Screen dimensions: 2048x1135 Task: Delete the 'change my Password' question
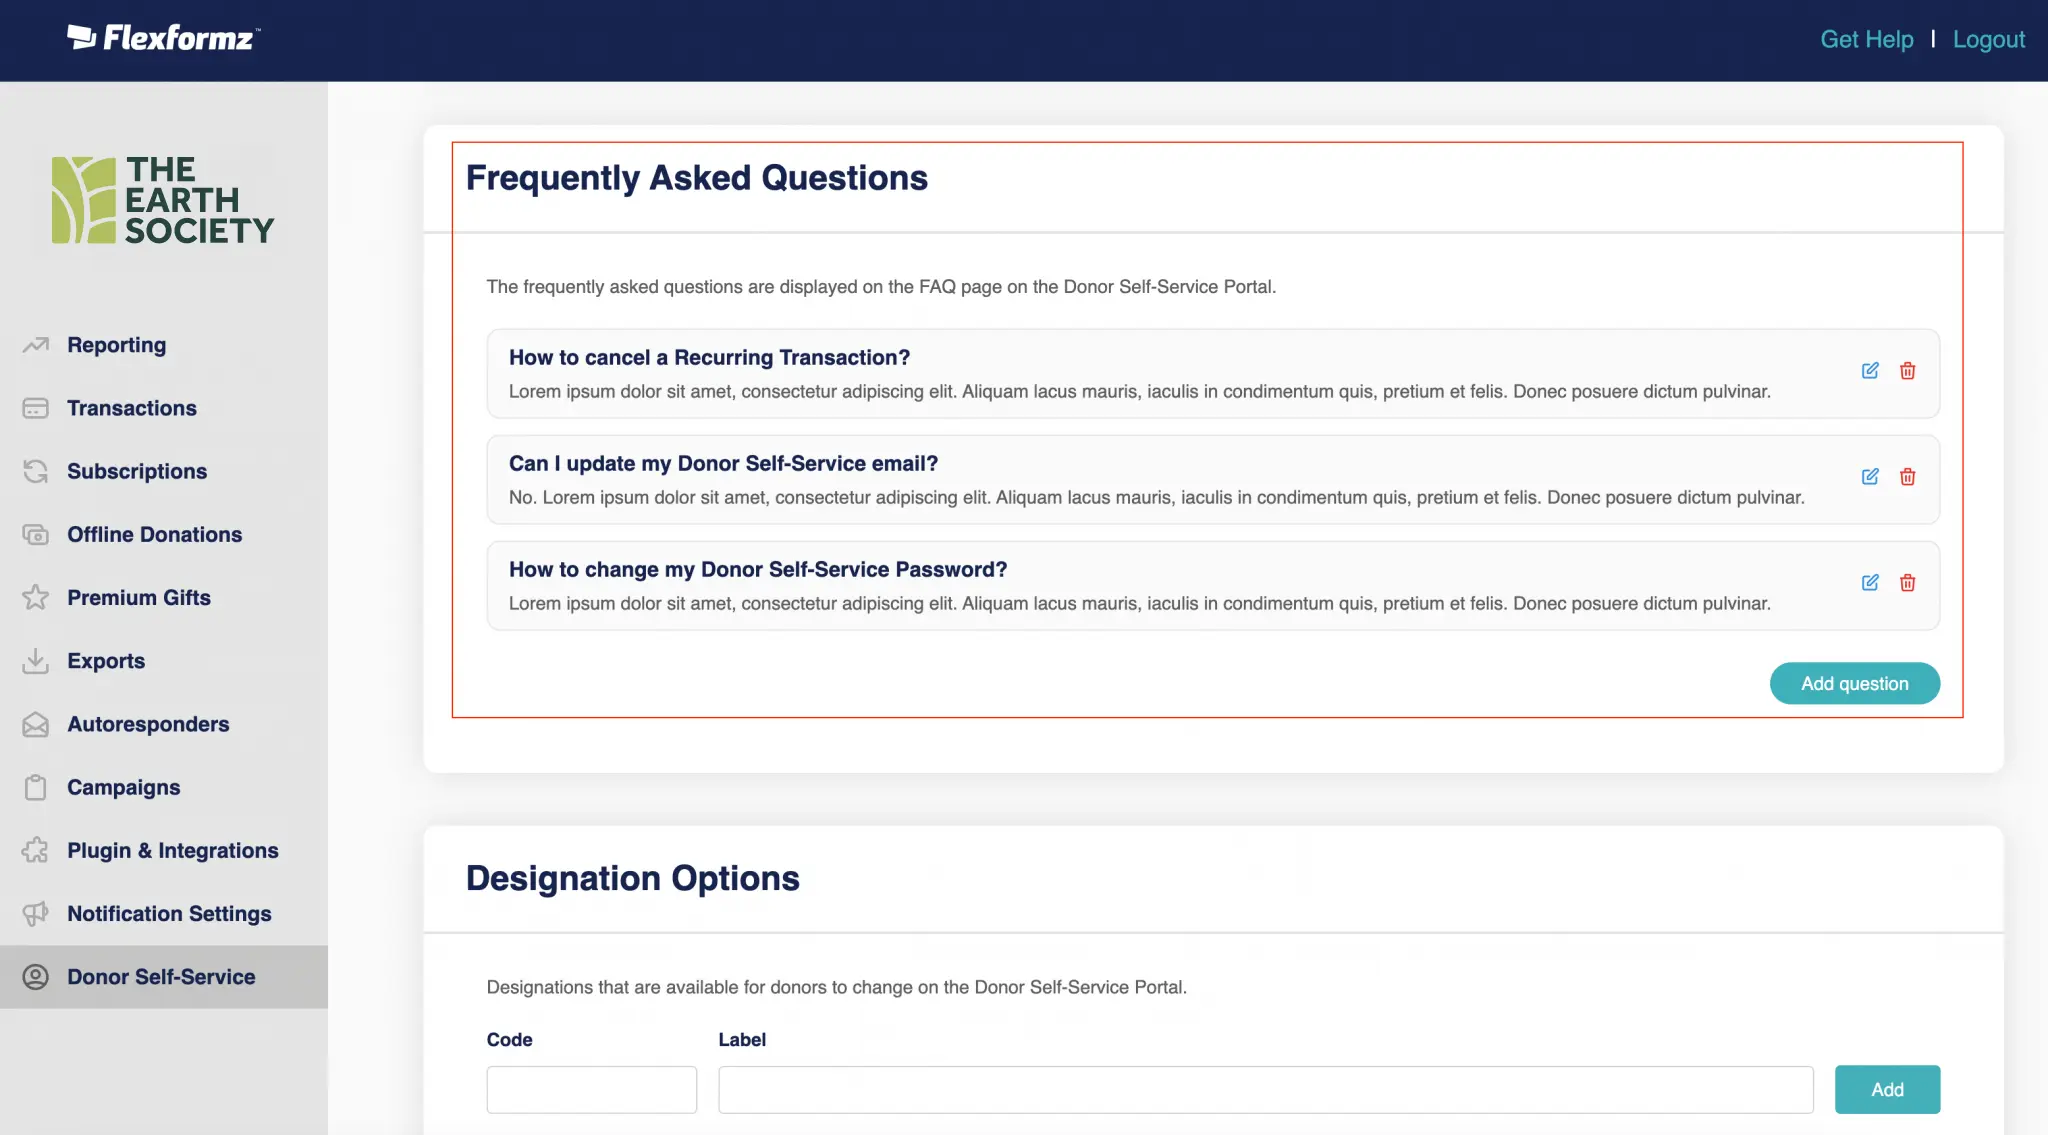(x=1907, y=583)
